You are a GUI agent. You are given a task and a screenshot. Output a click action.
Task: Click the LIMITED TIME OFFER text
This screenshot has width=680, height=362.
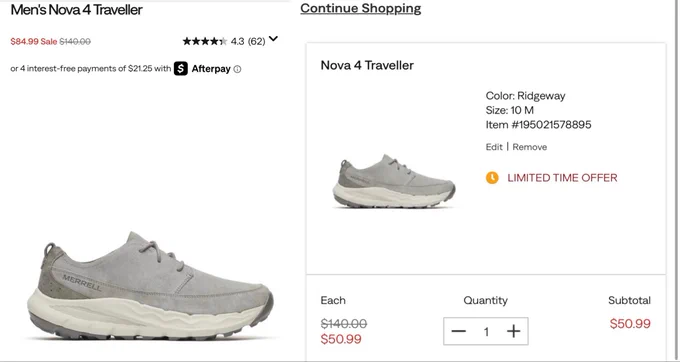[x=562, y=178]
